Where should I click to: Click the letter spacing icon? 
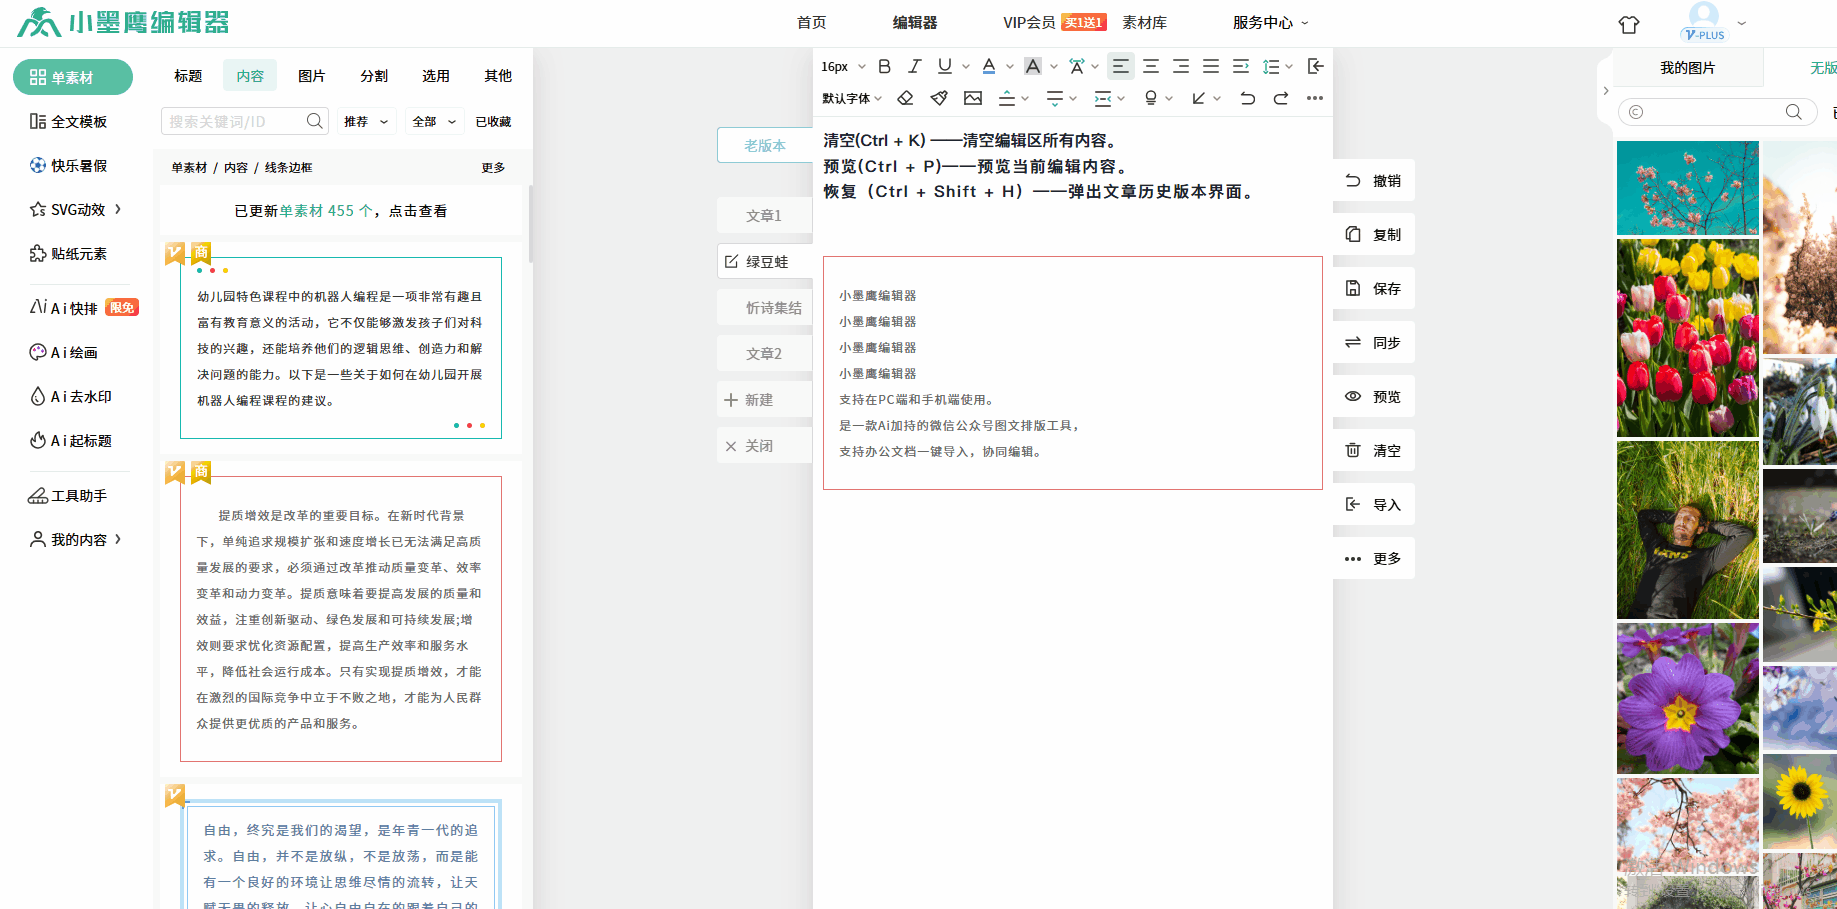coord(1077,66)
